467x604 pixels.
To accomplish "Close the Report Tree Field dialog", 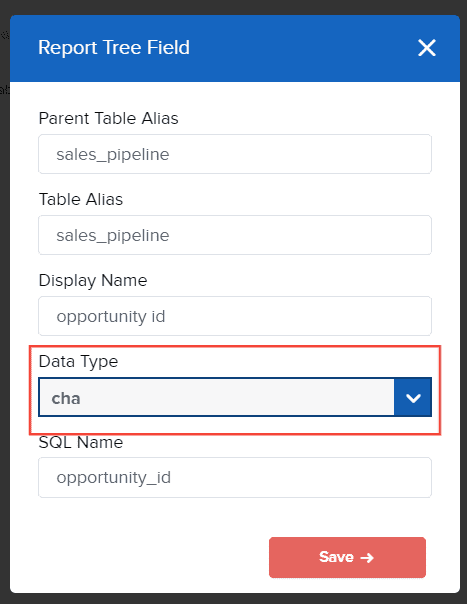I will pyautogui.click(x=427, y=48).
